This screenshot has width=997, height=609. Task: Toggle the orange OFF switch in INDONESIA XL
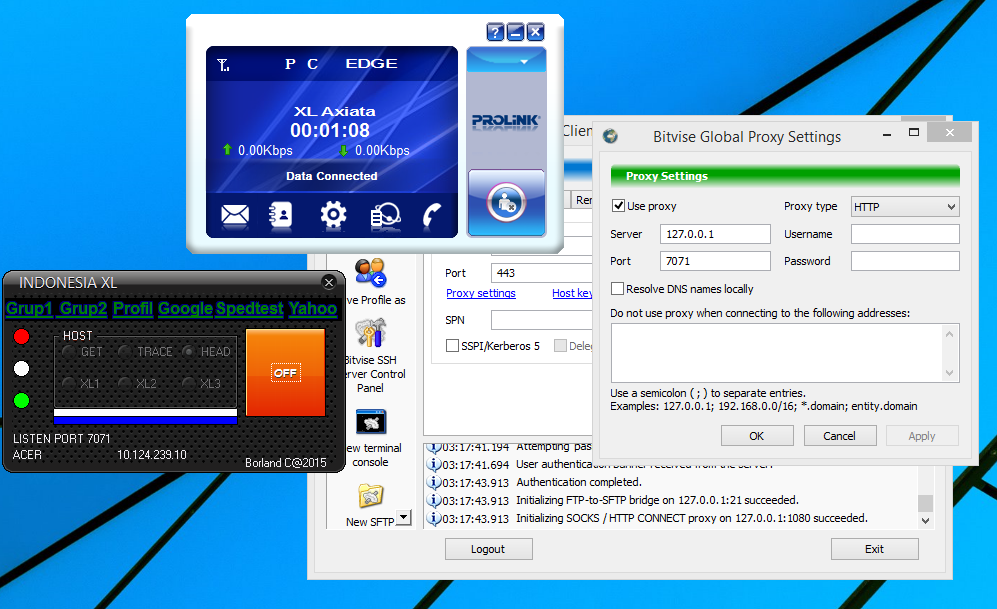tap(285, 373)
